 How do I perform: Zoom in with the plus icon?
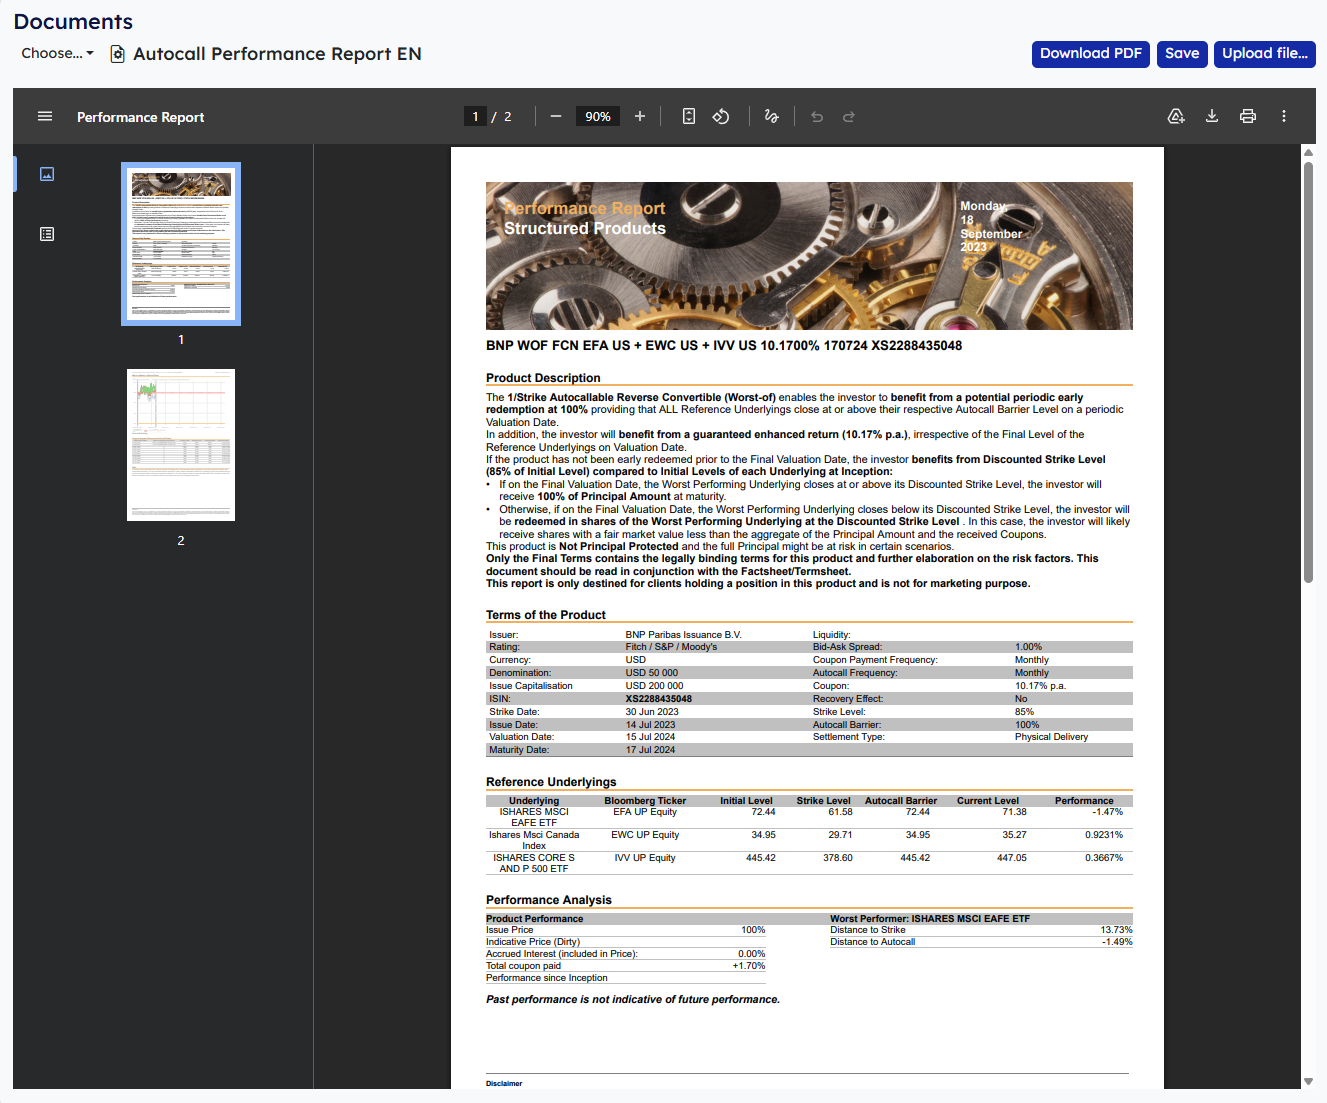tap(640, 117)
